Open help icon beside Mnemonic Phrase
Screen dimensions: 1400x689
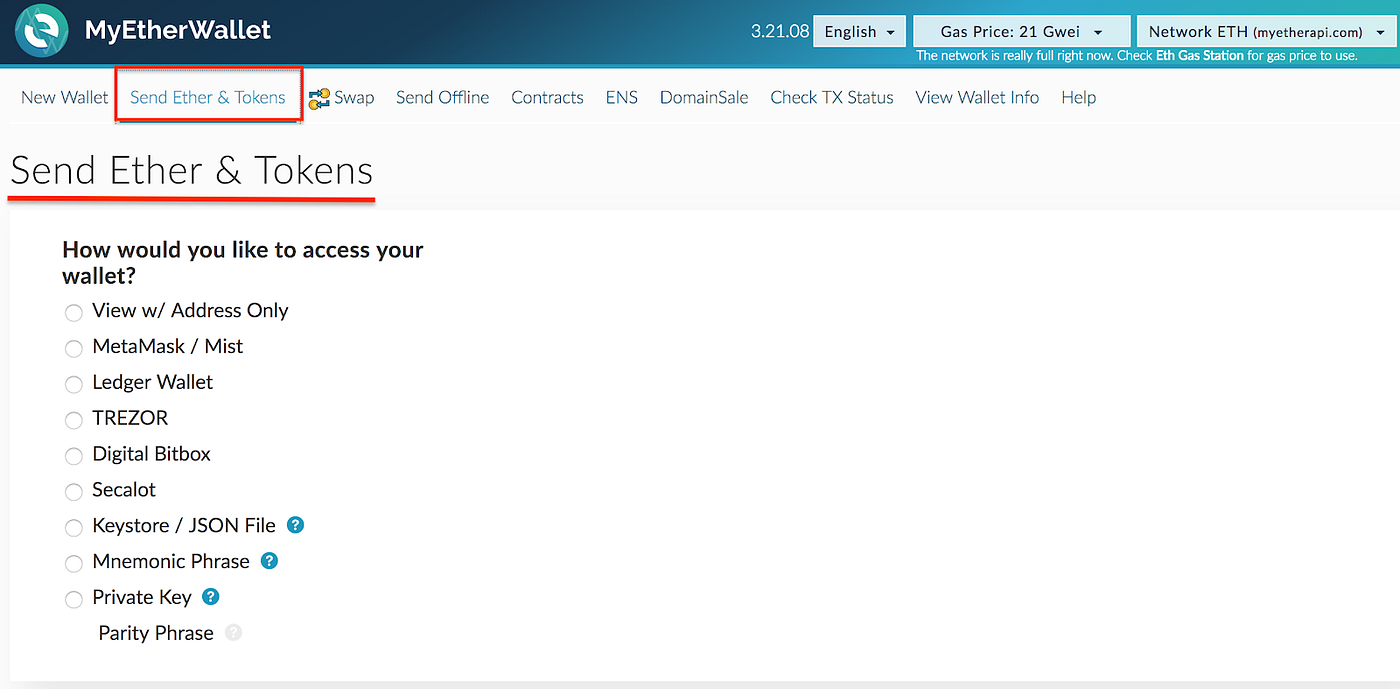(x=269, y=561)
